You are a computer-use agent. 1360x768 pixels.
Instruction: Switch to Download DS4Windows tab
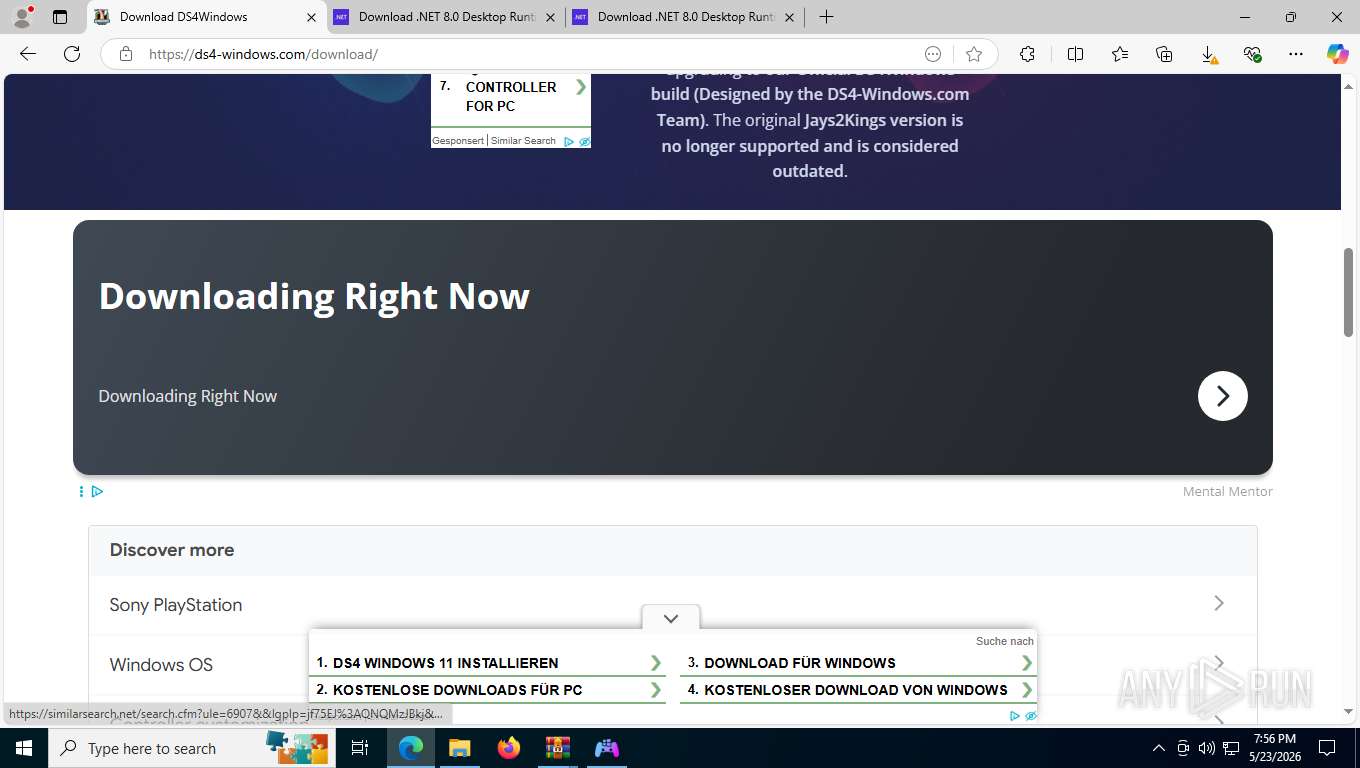(206, 17)
